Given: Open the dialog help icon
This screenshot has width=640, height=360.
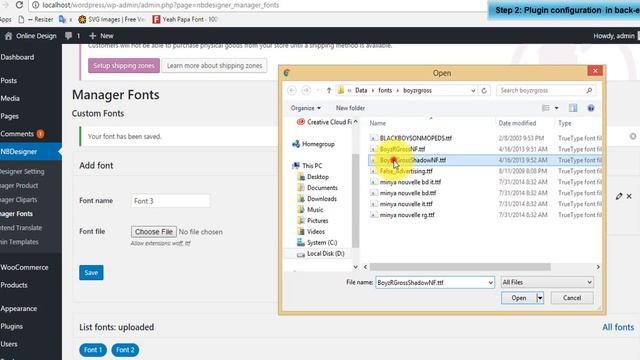Looking at the screenshot, I should 591,108.
